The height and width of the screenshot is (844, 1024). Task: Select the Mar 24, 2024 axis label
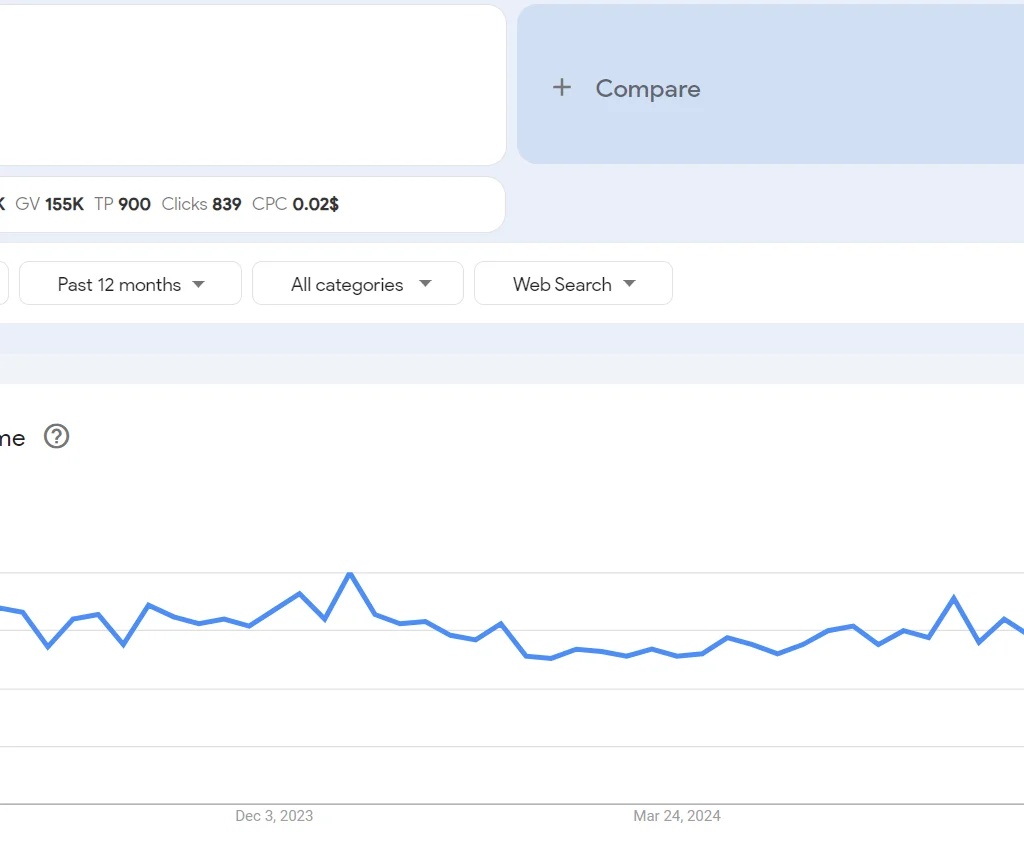tap(677, 816)
